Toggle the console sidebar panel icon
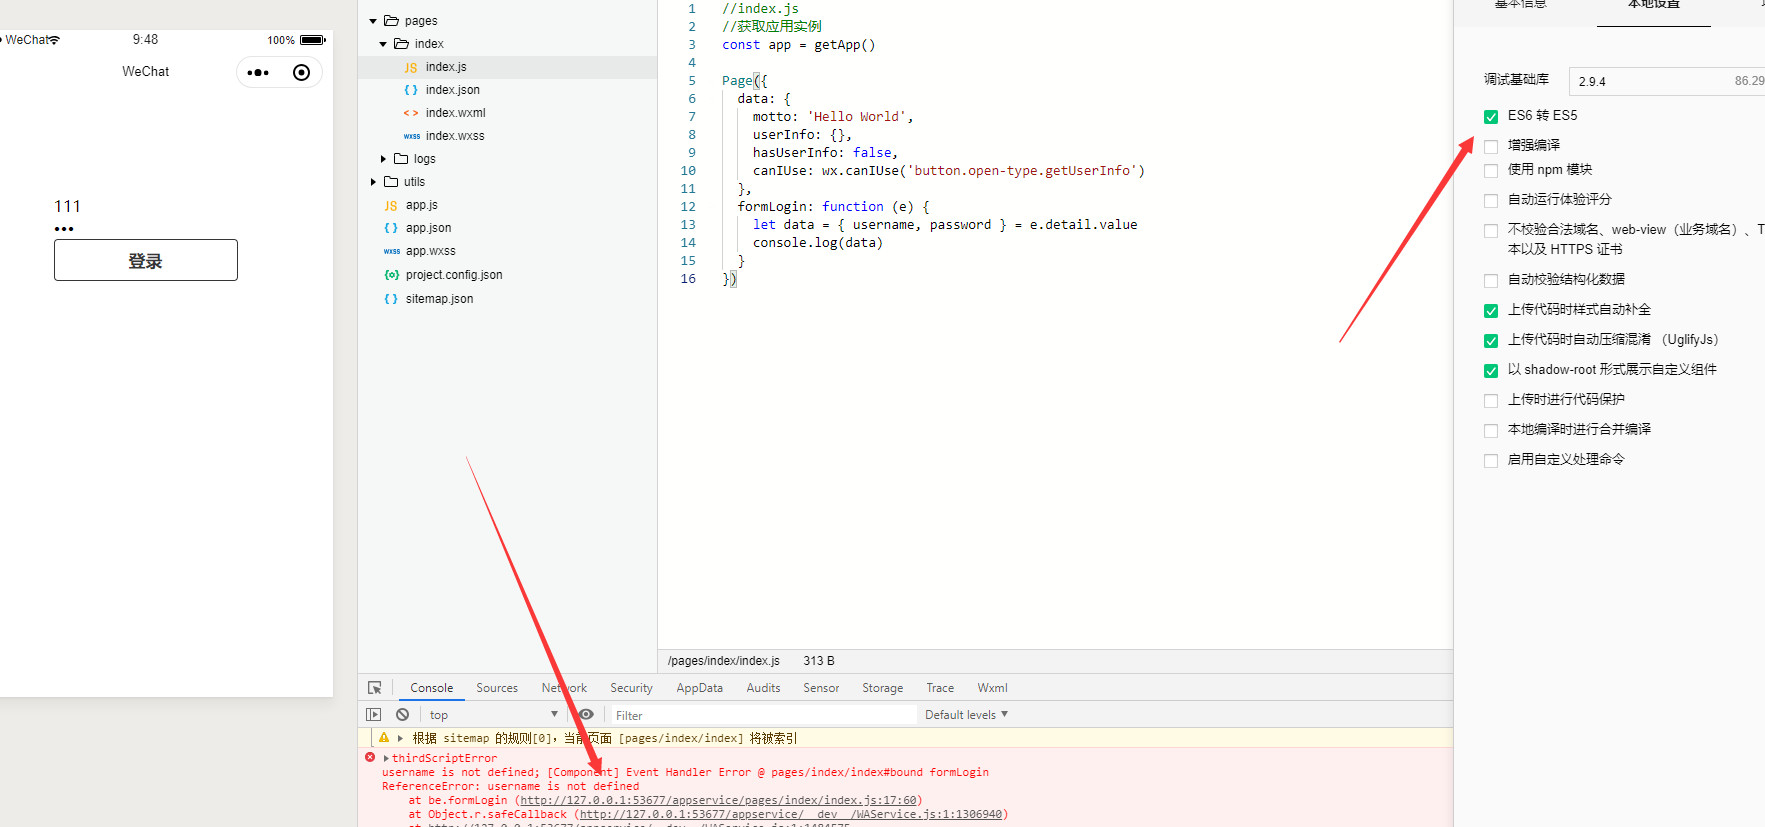1765x827 pixels. [374, 715]
